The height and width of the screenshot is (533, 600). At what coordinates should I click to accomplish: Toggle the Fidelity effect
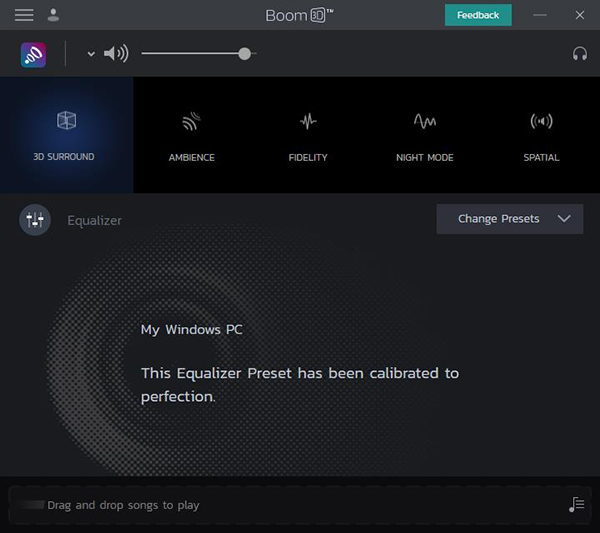(308, 134)
